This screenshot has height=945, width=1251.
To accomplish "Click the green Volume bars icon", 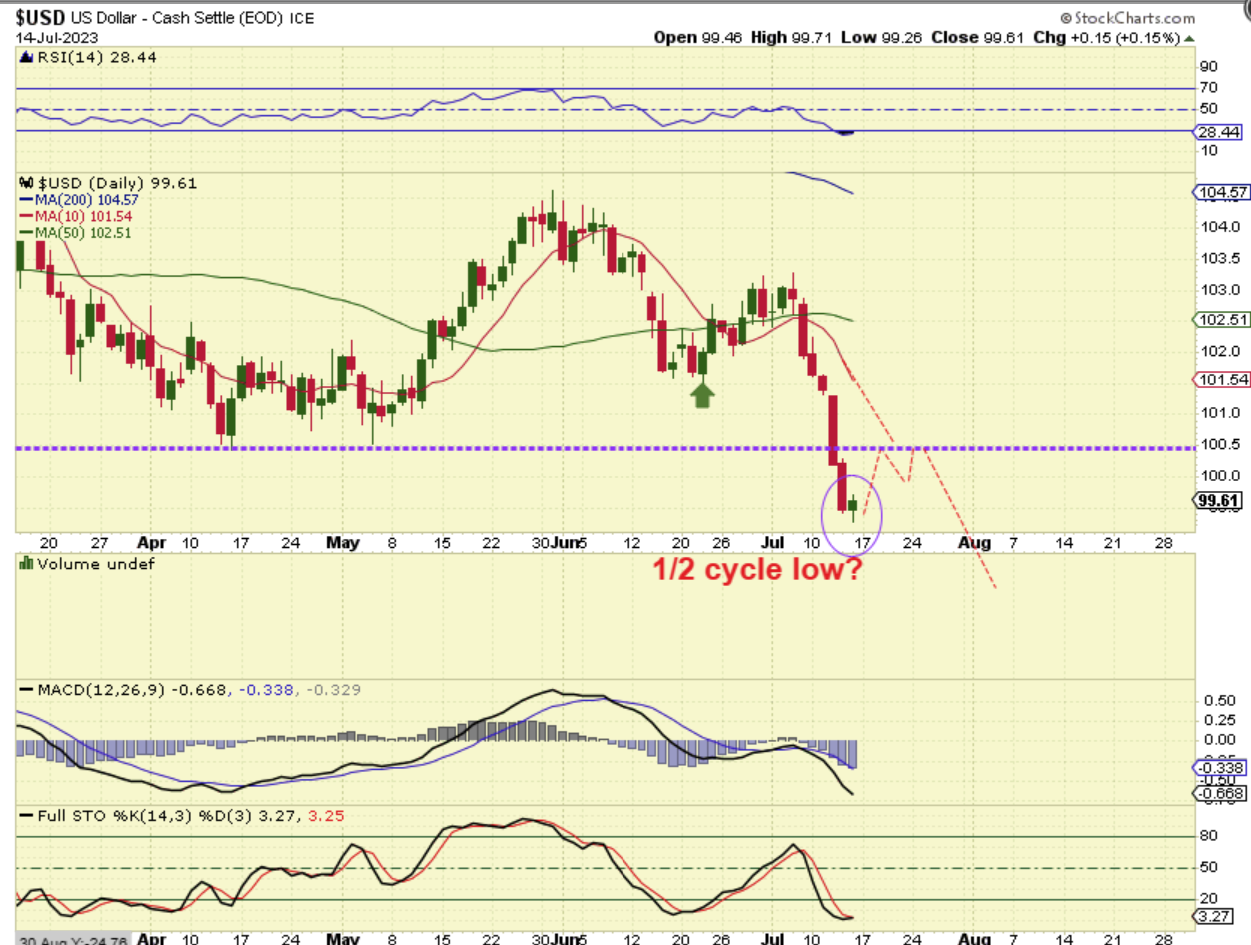I will pos(24,563).
